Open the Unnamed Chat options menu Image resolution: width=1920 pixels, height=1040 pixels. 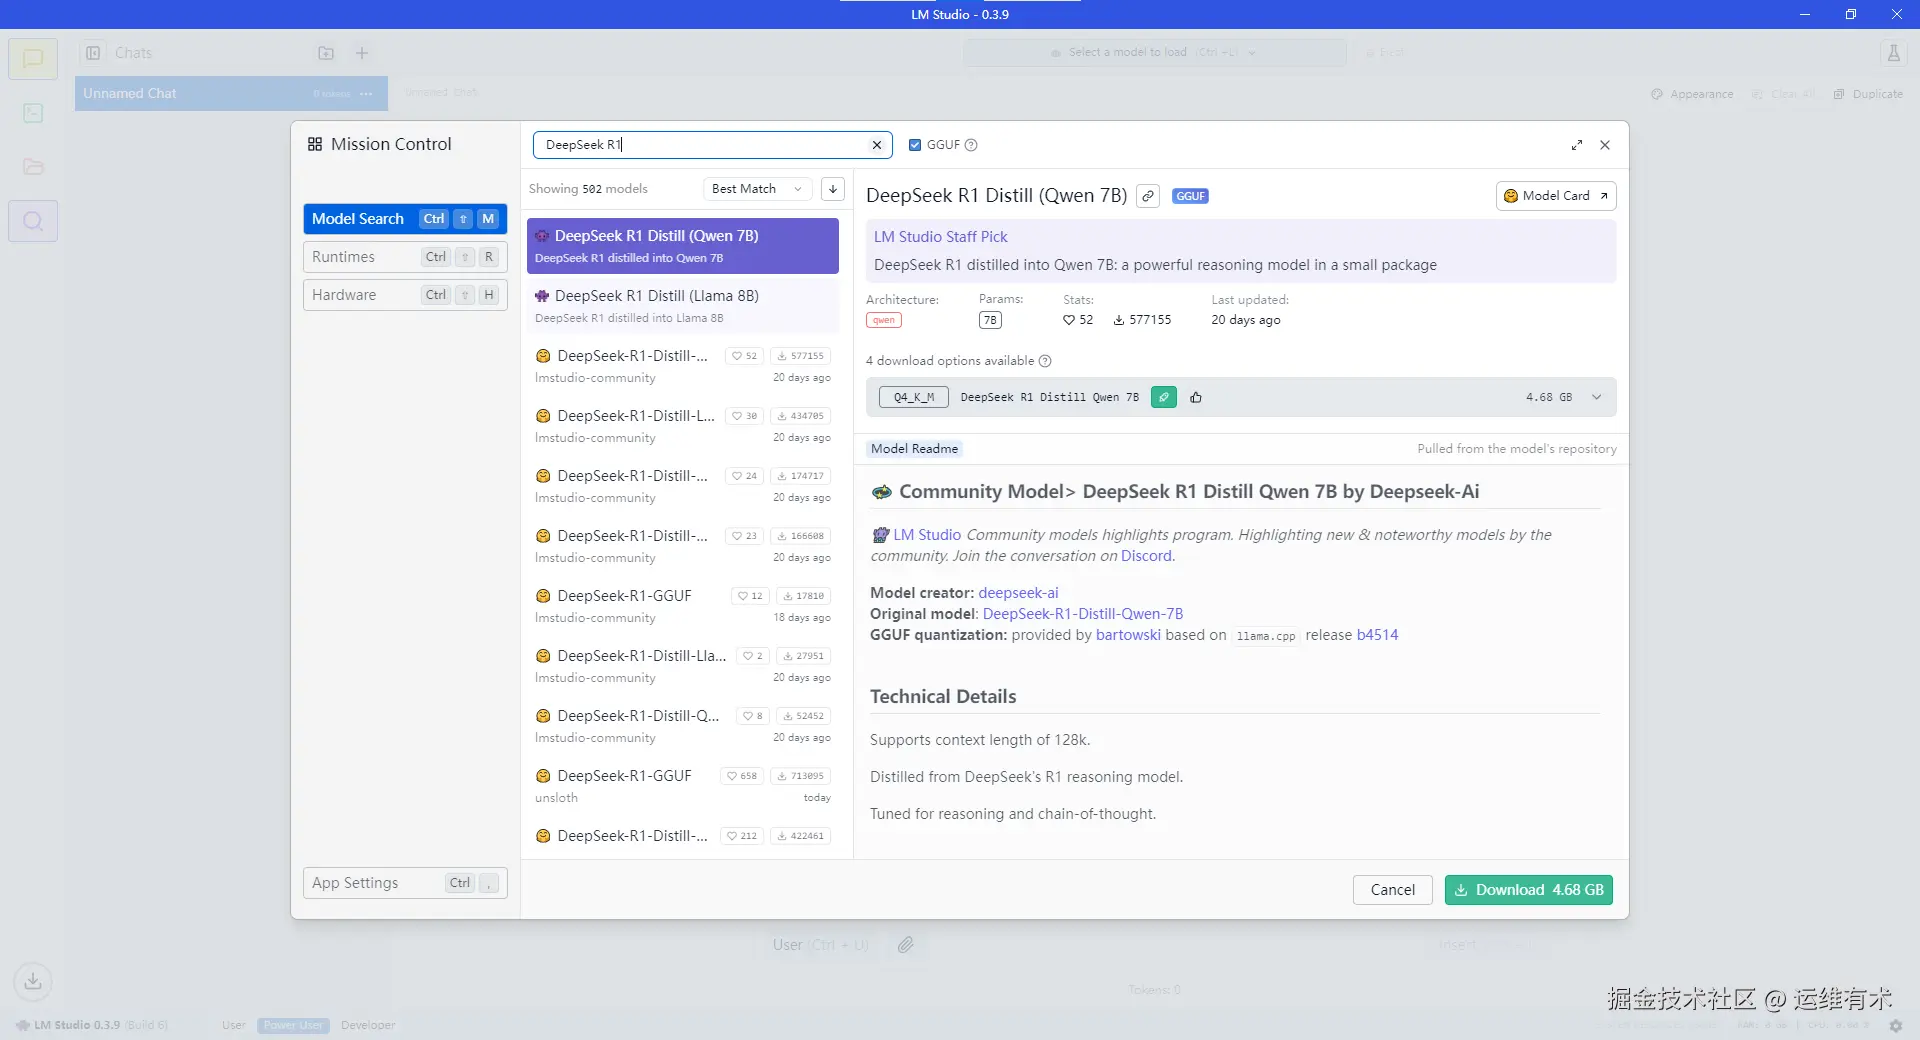pos(366,94)
